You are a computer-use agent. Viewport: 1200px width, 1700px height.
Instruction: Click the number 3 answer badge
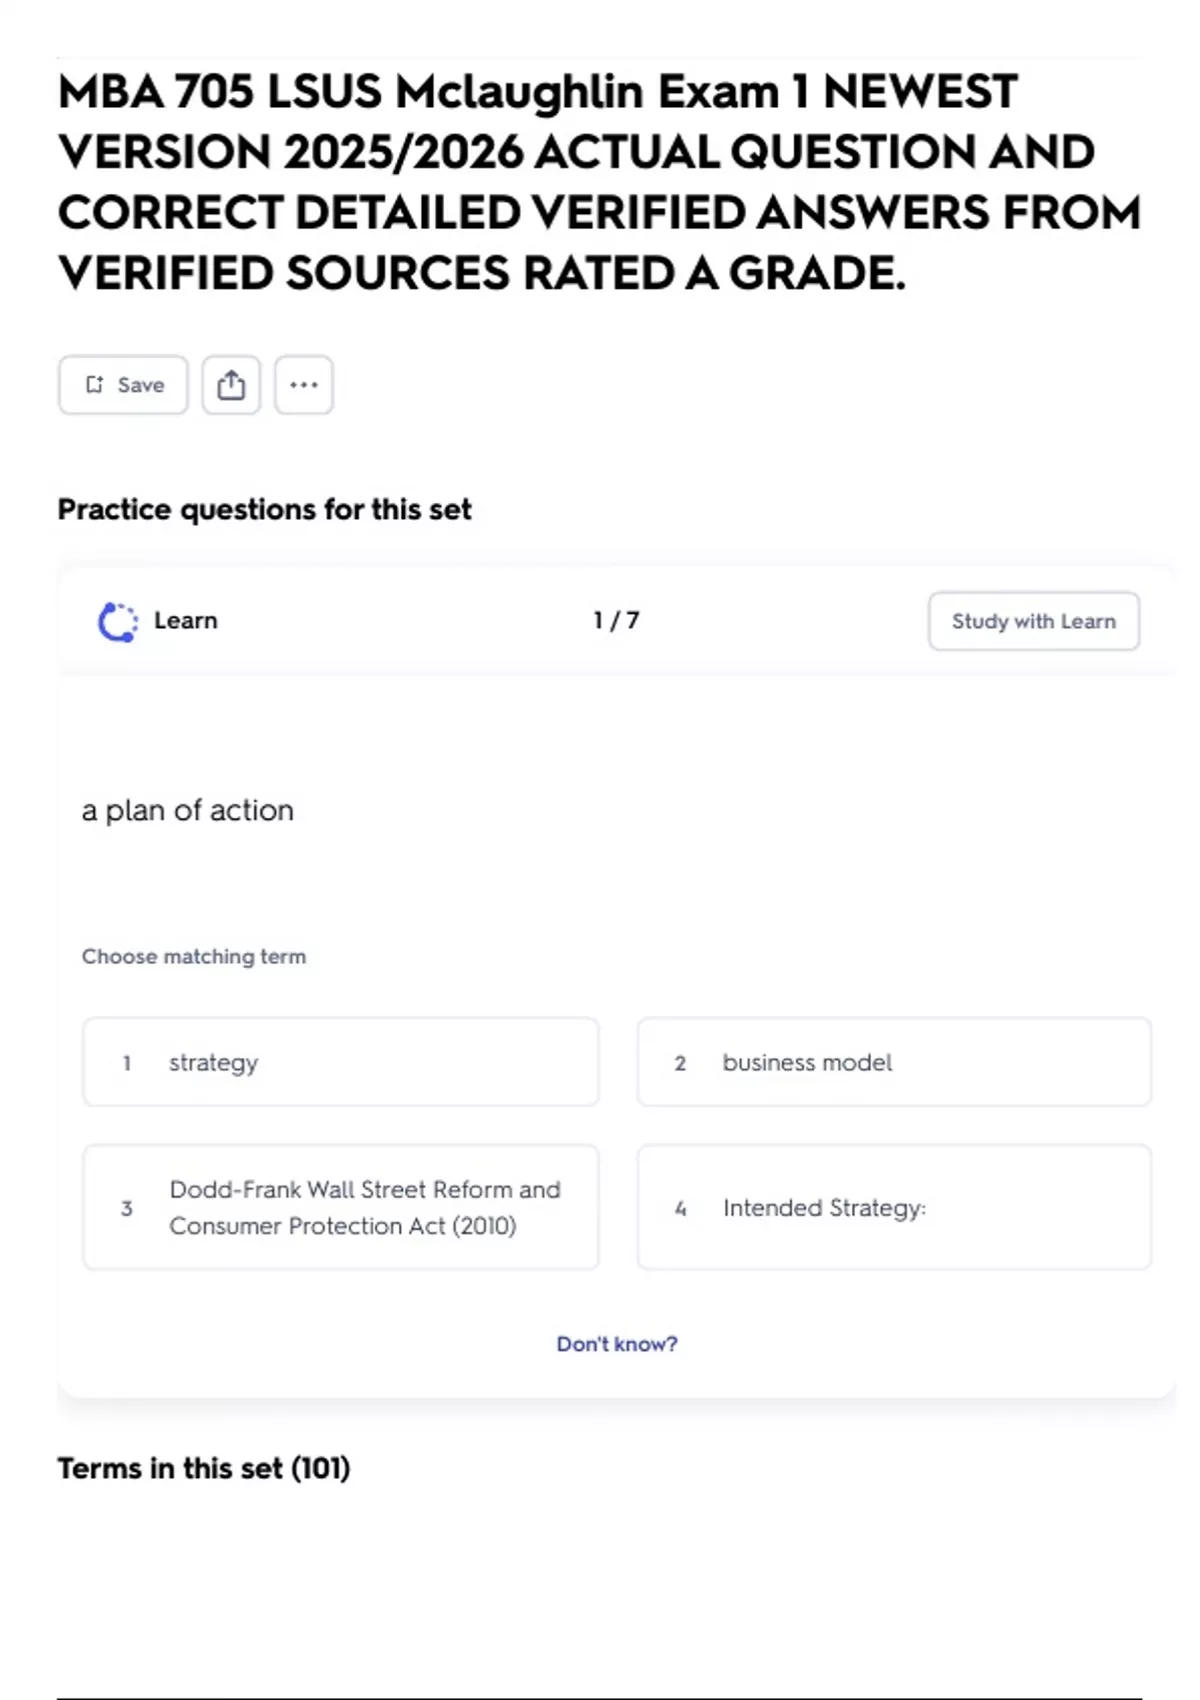tap(127, 1208)
